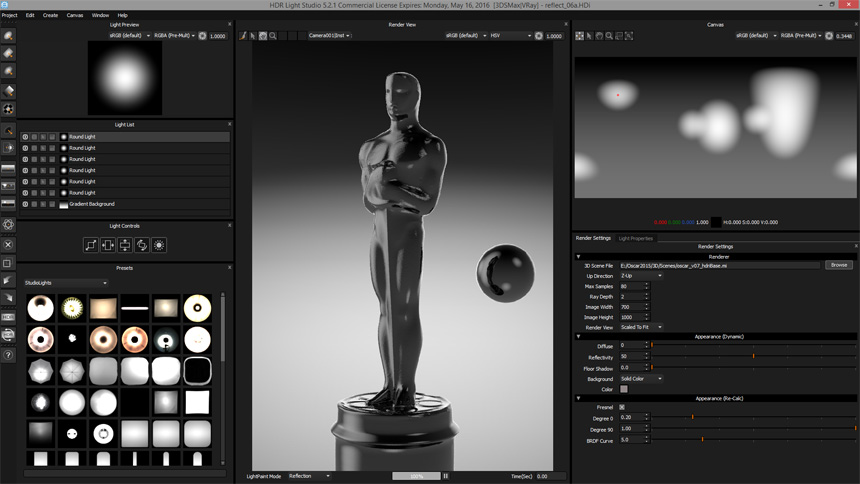The height and width of the screenshot is (484, 860).
Task: Click the exposure gear icon in Light Preview
Action: click(x=202, y=36)
